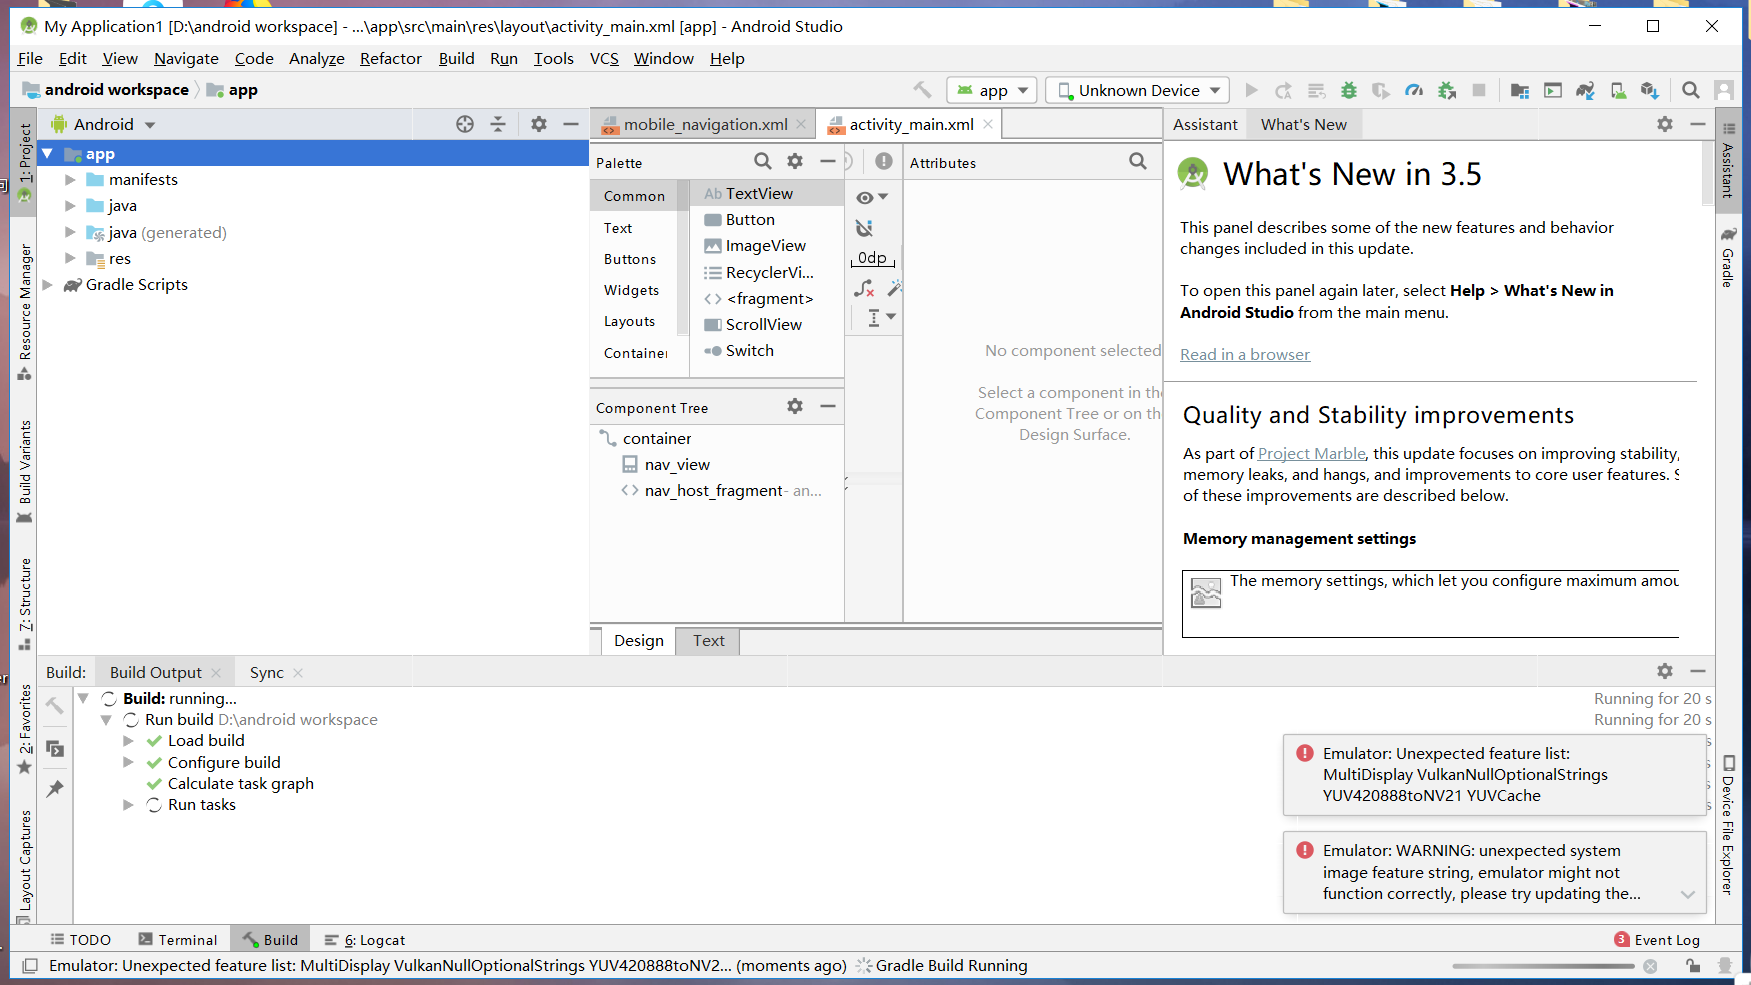Open the Unknown Device selector dropdown
The width and height of the screenshot is (1751, 985).
tap(1136, 90)
